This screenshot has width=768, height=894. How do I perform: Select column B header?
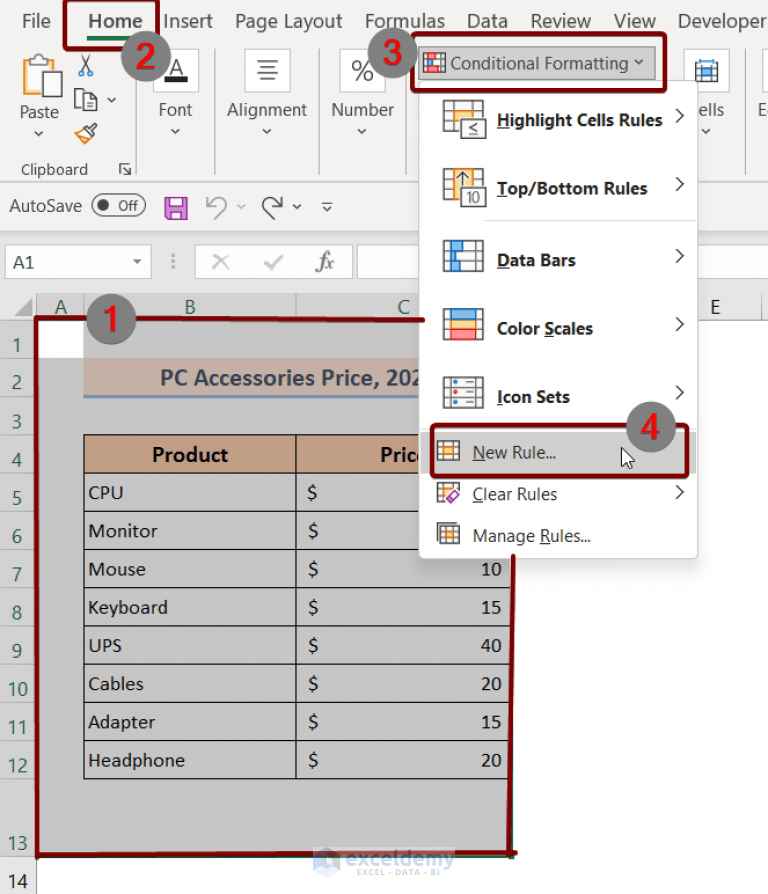(x=190, y=307)
